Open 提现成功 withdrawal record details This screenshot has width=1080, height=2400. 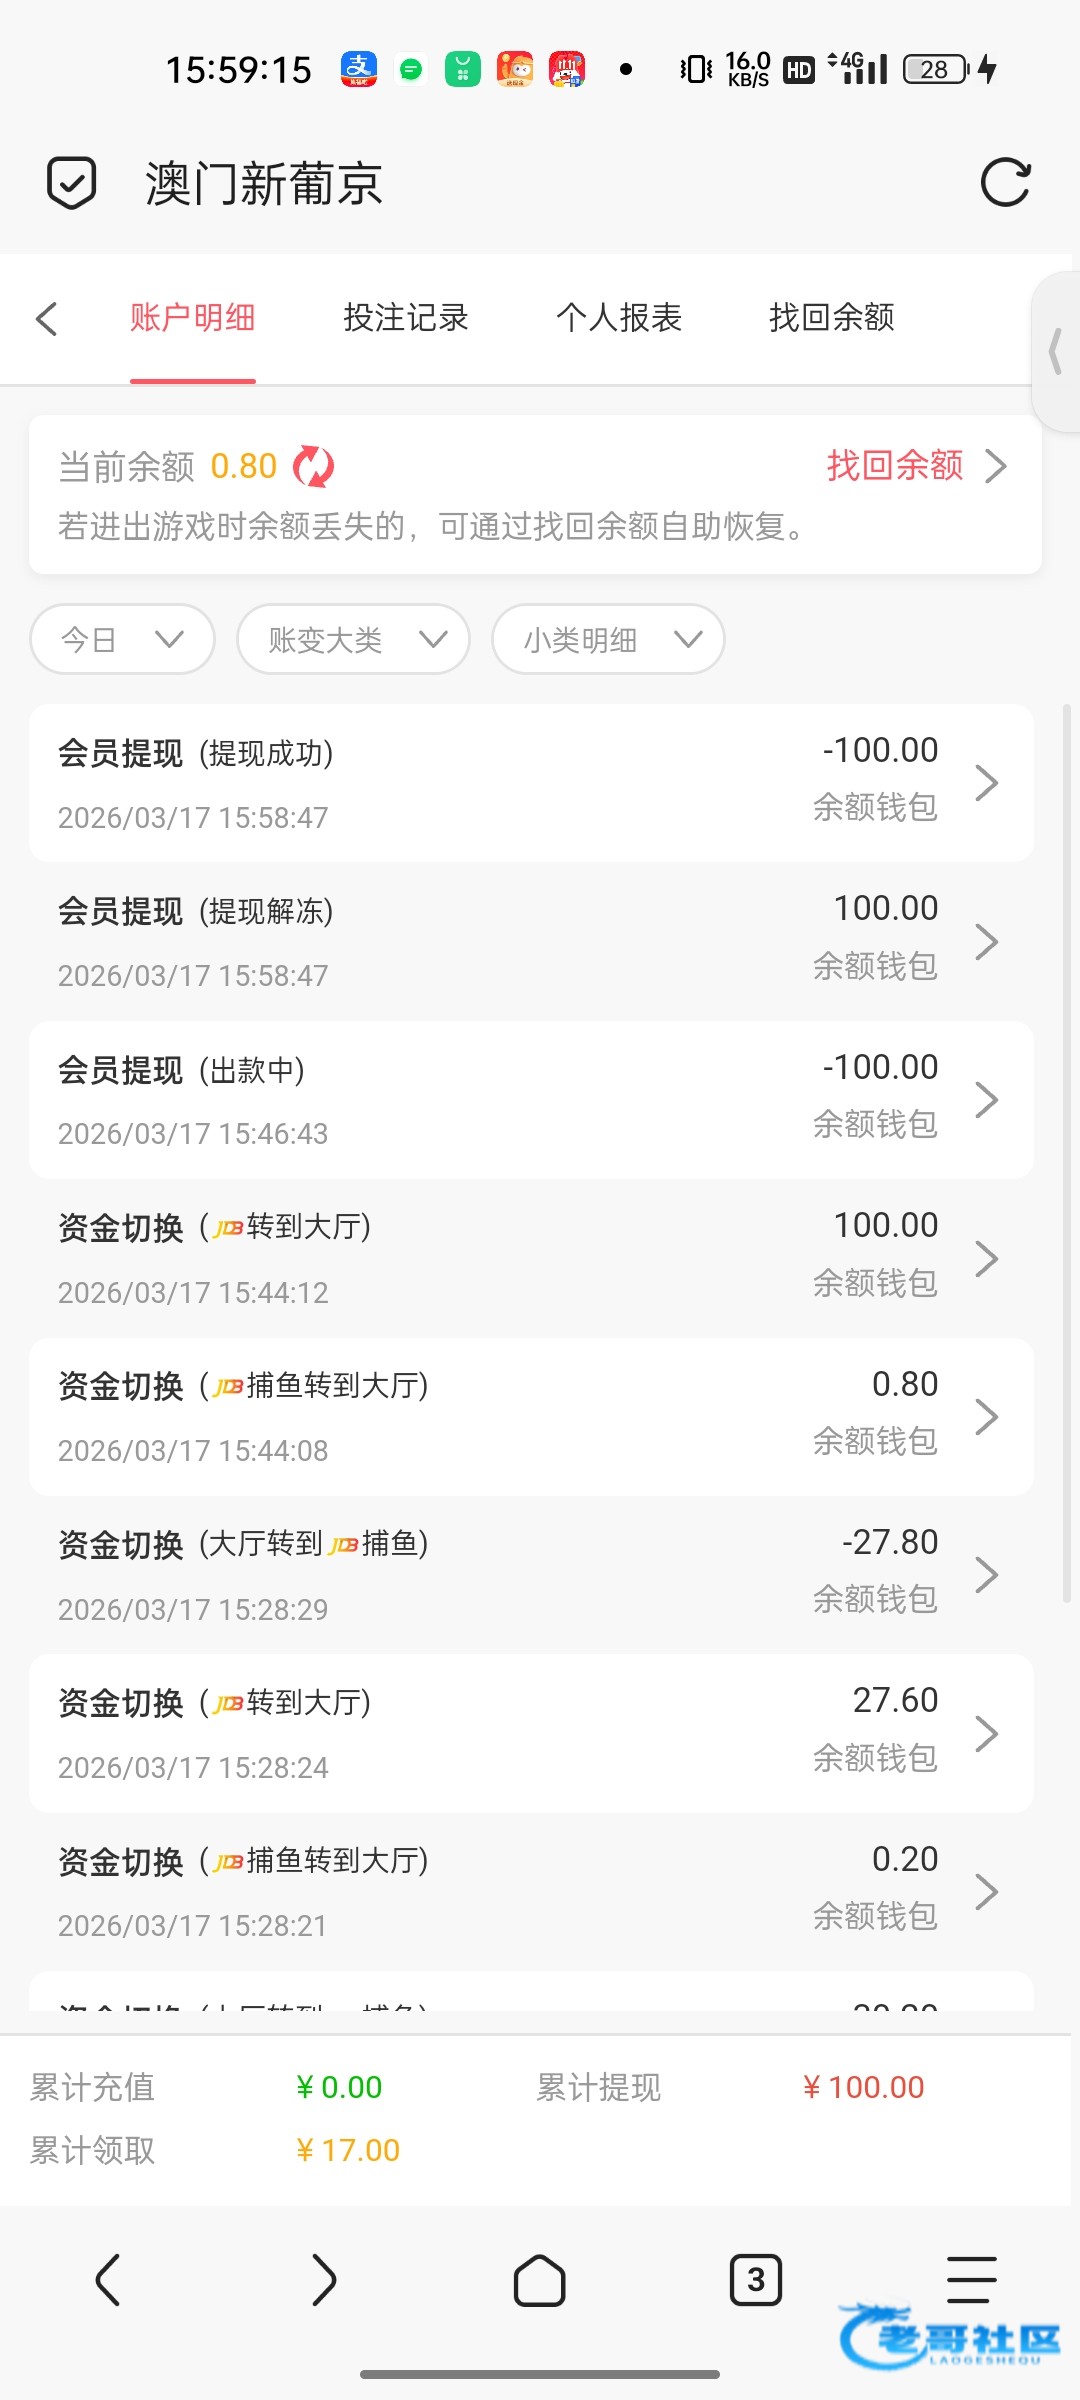click(531, 783)
